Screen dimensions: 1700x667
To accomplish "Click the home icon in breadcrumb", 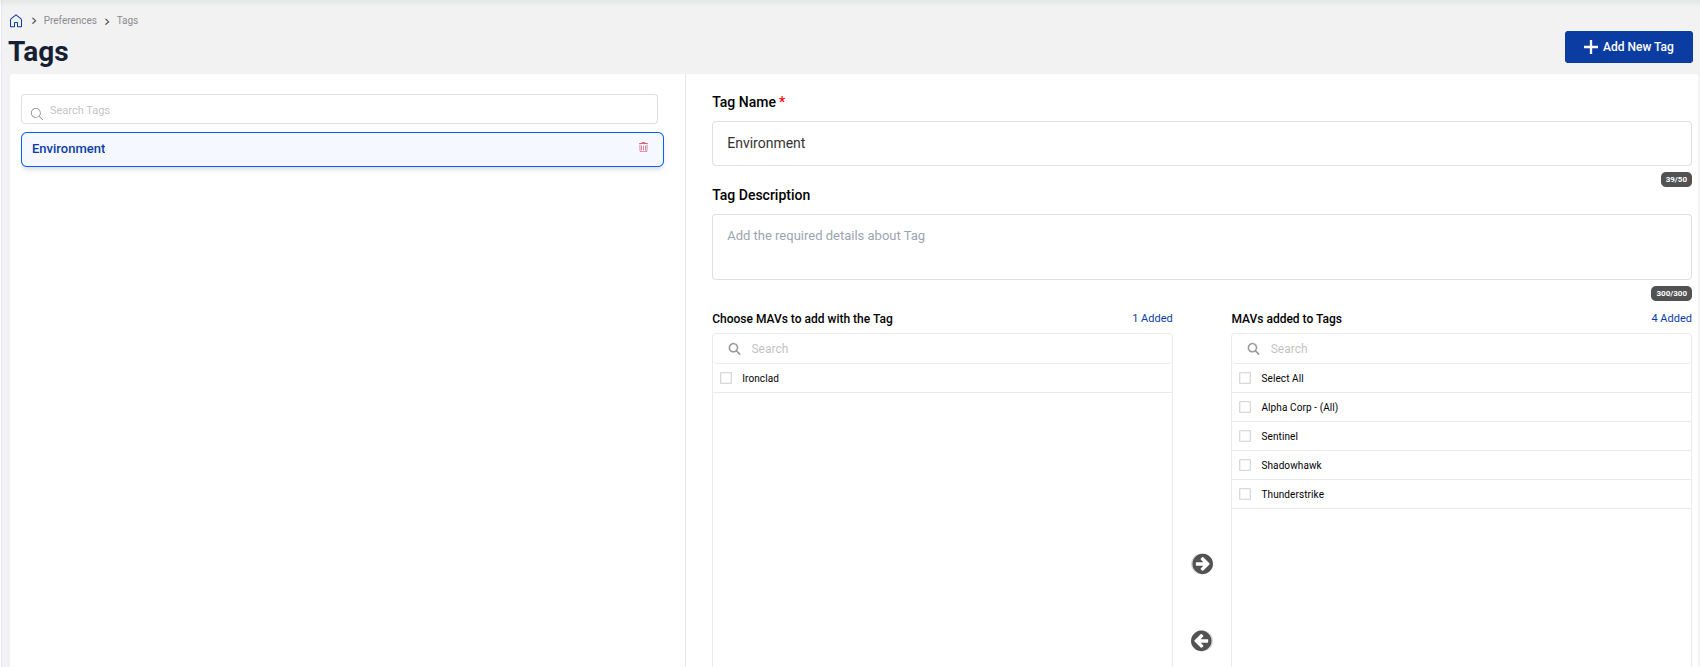I will point(16,21).
